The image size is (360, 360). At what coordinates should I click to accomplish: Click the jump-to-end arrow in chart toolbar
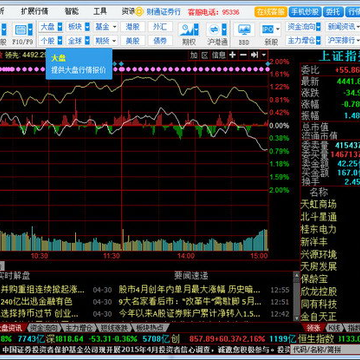pos(254,55)
